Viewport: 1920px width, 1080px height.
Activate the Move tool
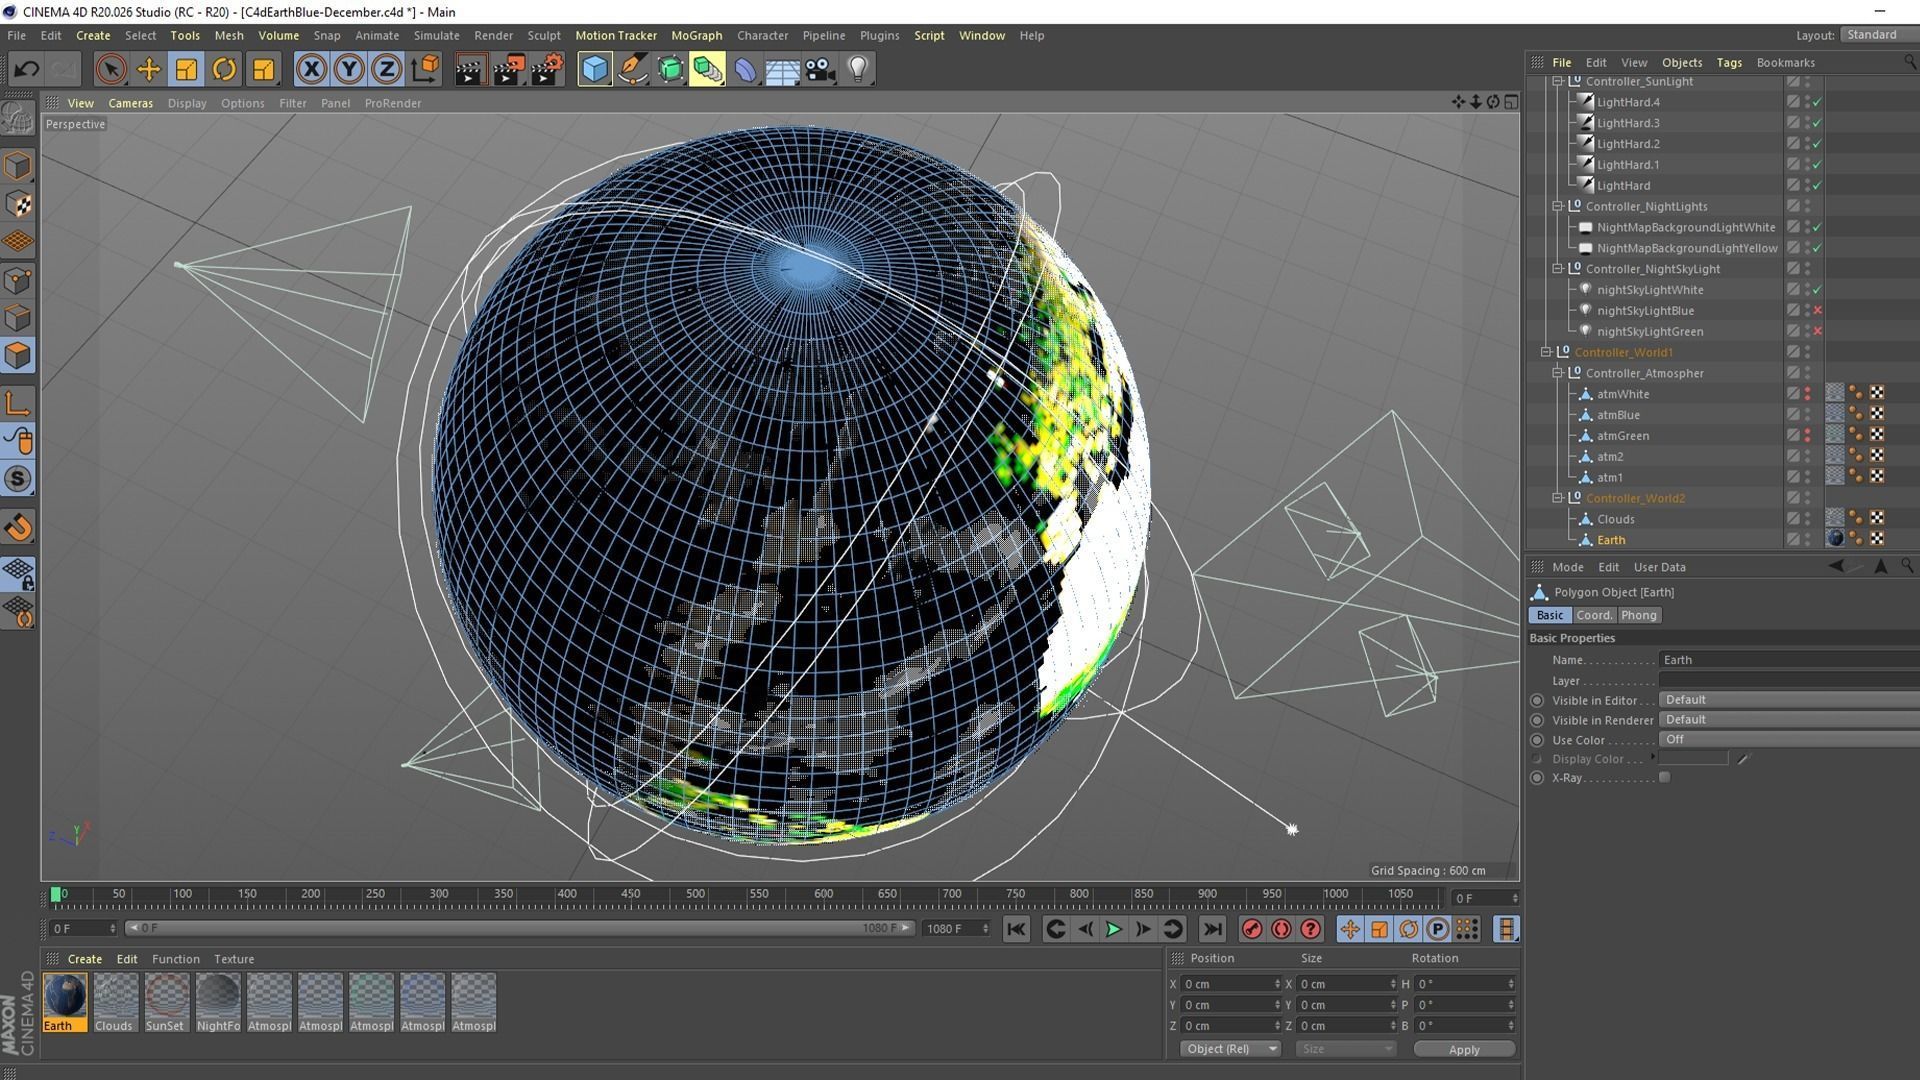coord(148,69)
